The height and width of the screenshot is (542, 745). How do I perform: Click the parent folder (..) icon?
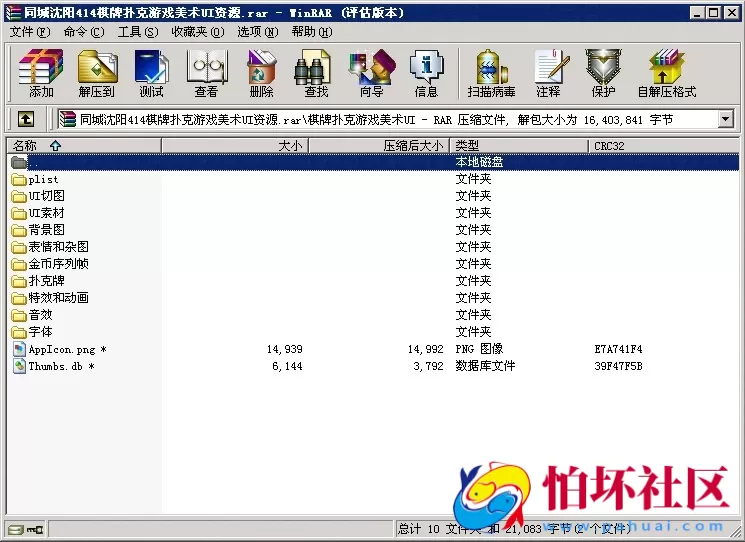pos(19,162)
